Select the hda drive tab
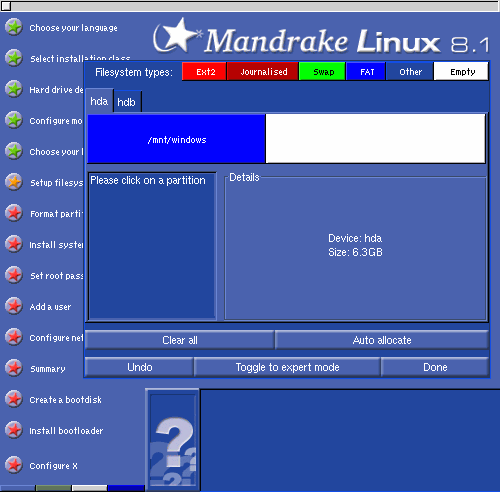The image size is (500, 492). (99, 101)
